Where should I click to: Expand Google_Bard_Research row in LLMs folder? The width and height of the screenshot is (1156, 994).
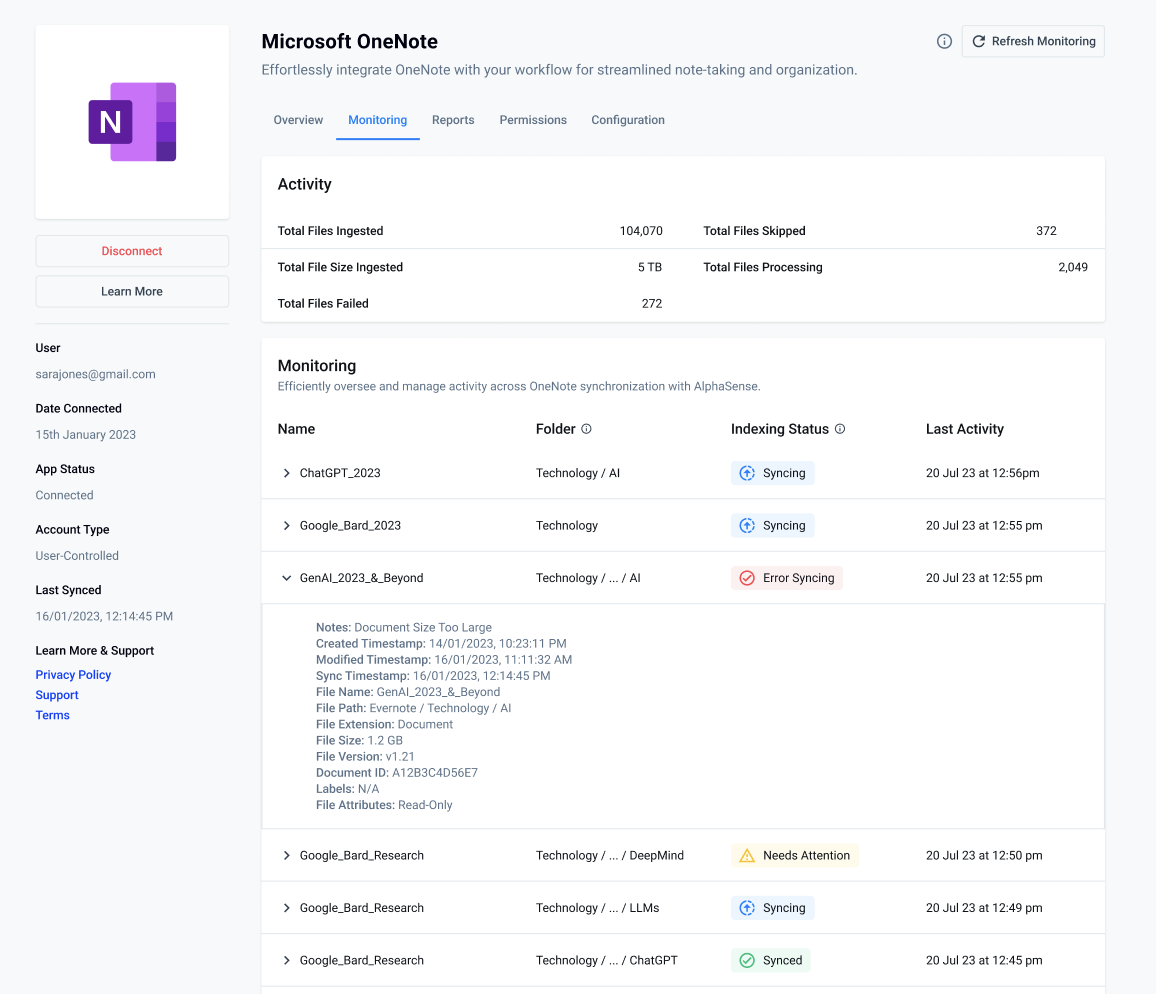(x=286, y=908)
